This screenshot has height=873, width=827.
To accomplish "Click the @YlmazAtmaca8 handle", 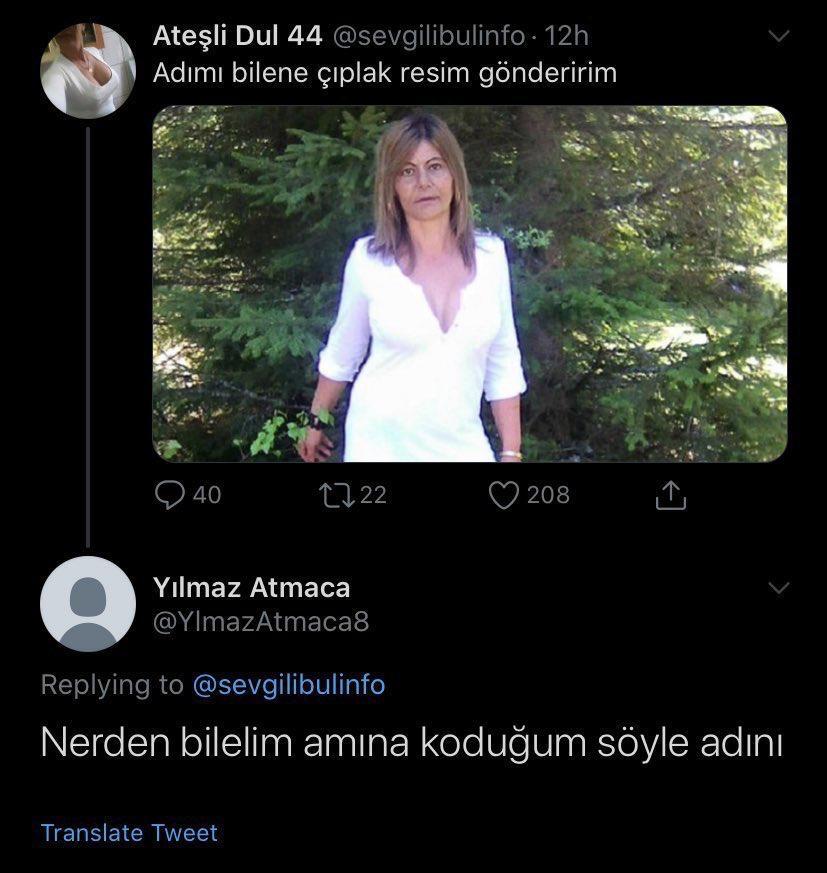I will click(261, 622).
